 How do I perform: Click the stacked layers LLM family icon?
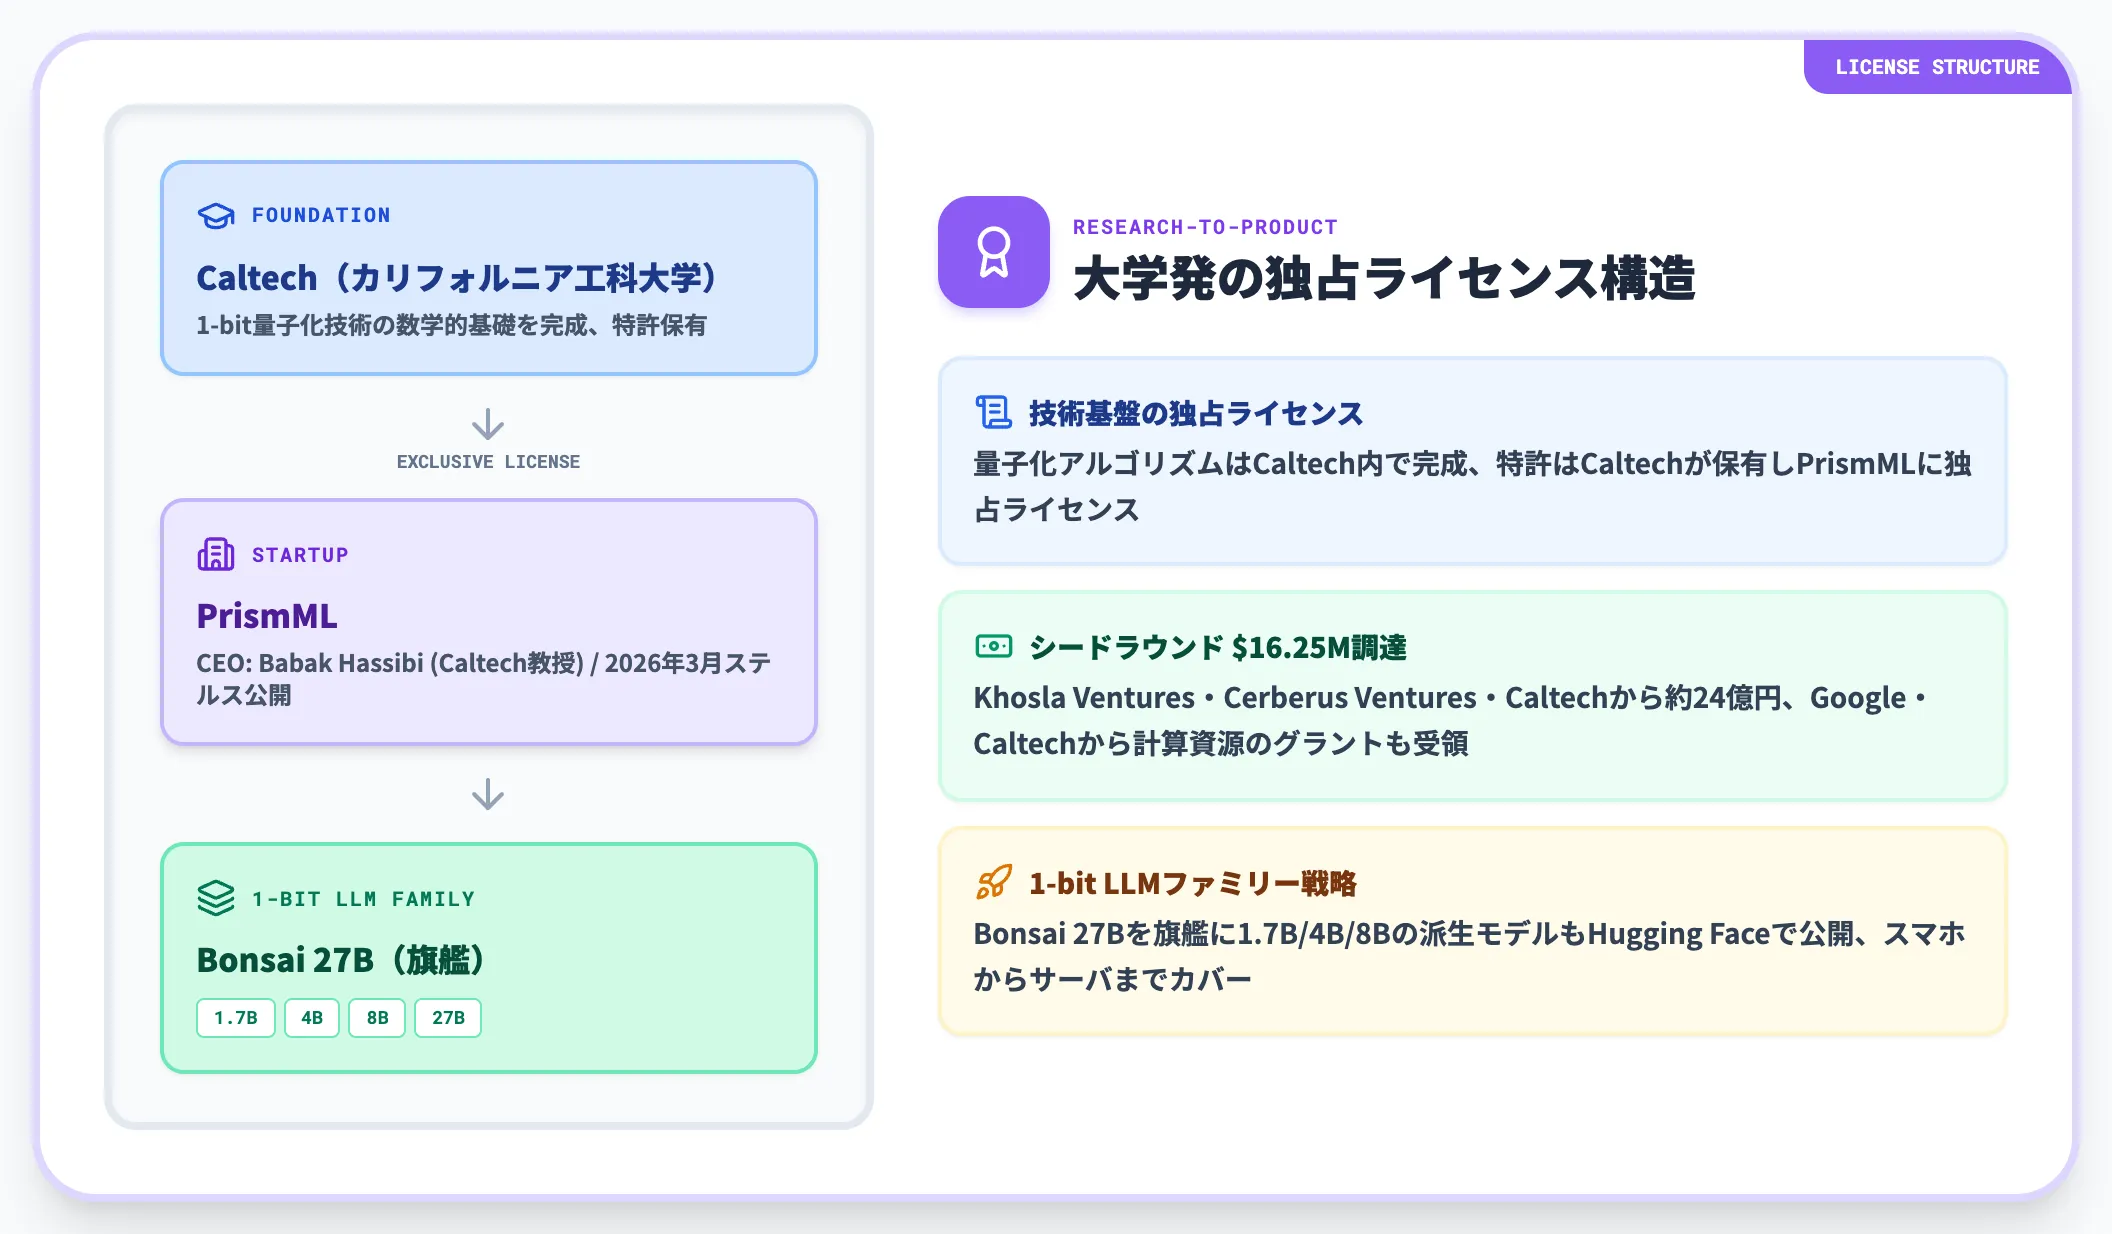coord(216,898)
